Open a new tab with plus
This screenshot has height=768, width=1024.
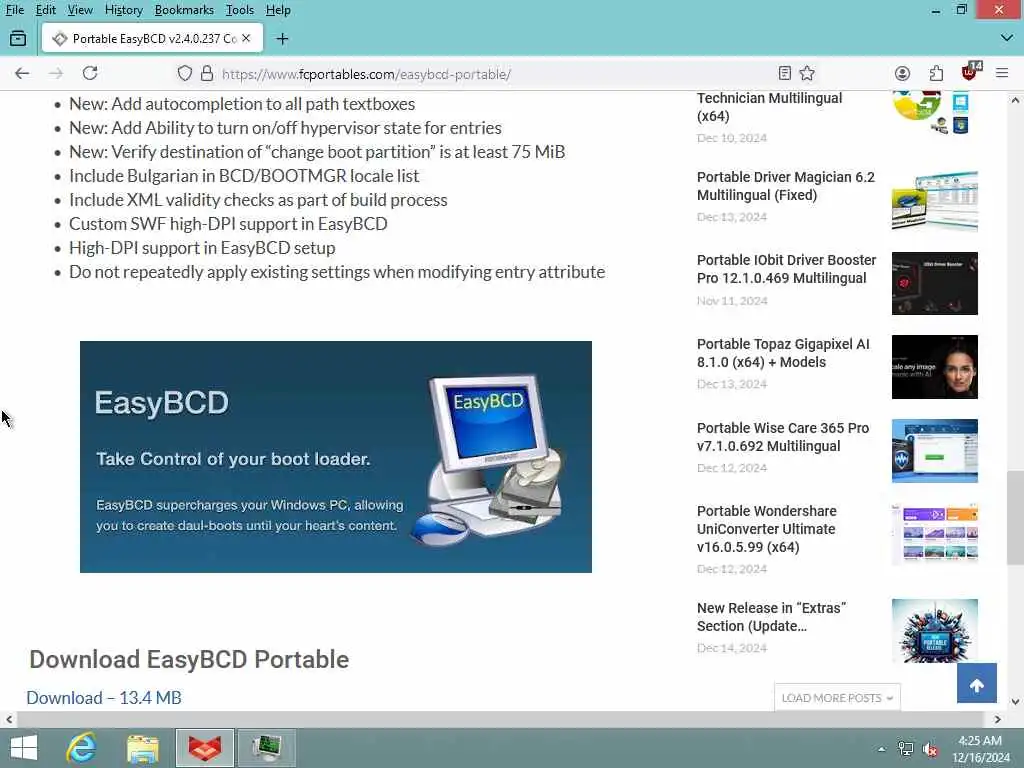pyautogui.click(x=282, y=39)
